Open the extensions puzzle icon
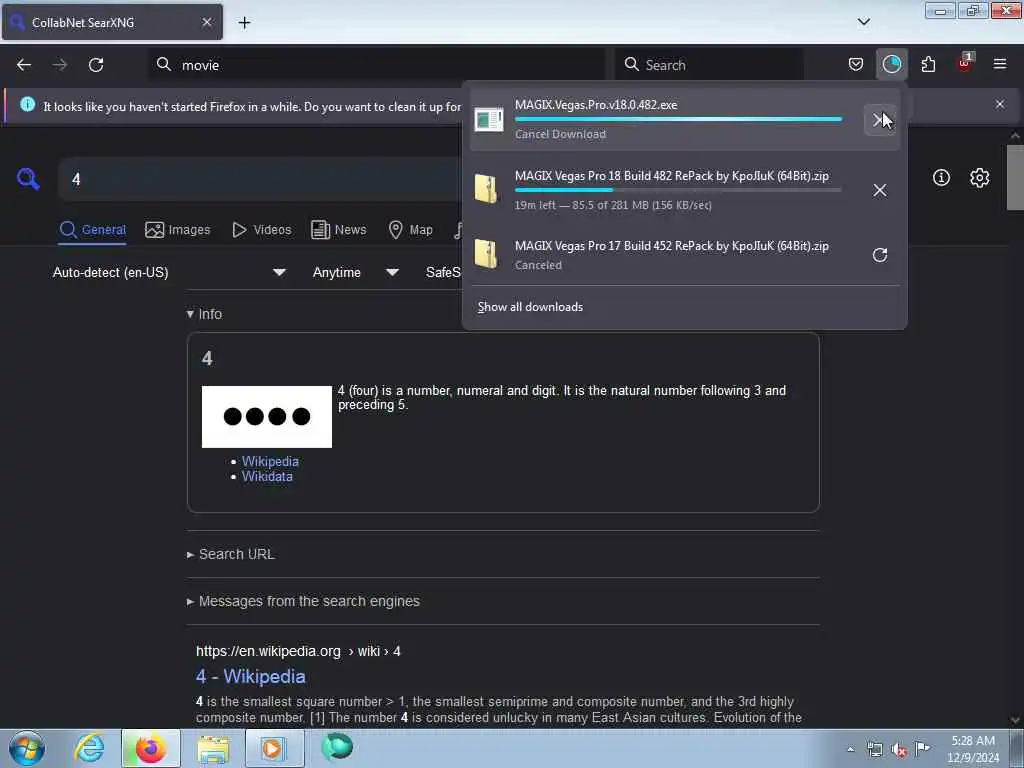1024x768 pixels. click(x=928, y=64)
